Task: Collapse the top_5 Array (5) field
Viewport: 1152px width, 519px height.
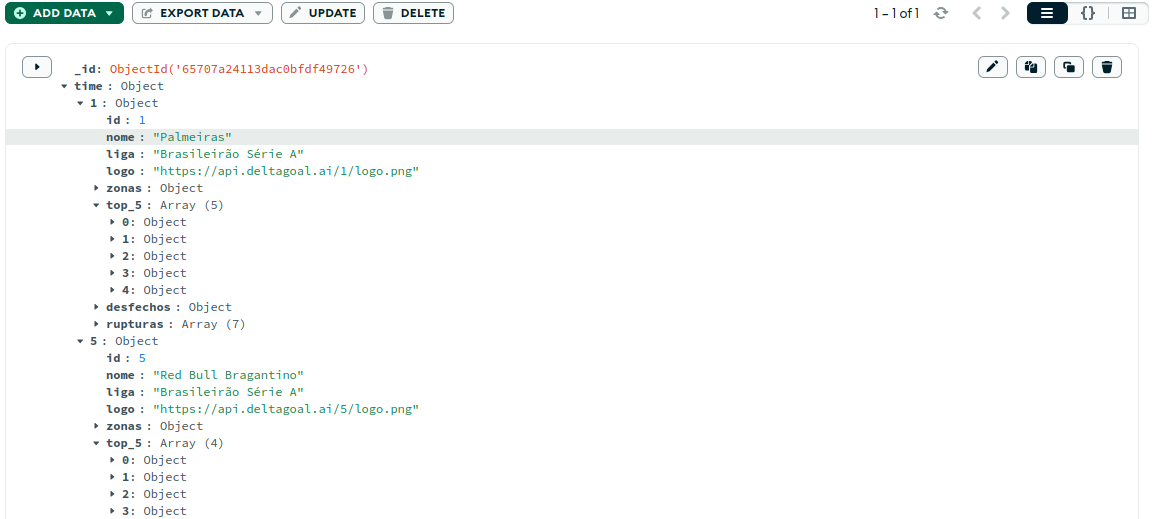Action: (x=97, y=205)
